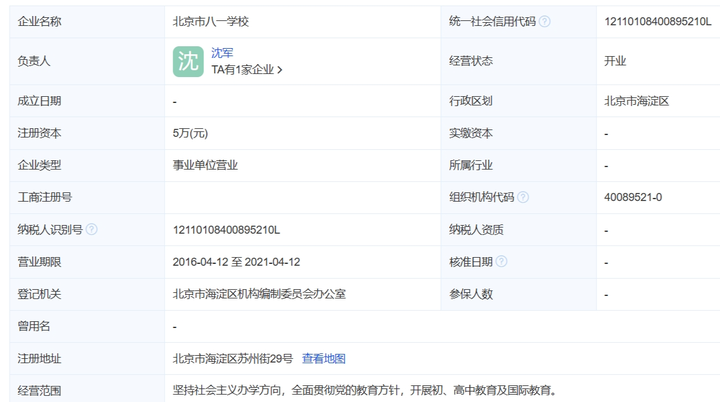This screenshot has width=720, height=402.
Task: Click the 登记机关 label cell
Action: (87, 294)
